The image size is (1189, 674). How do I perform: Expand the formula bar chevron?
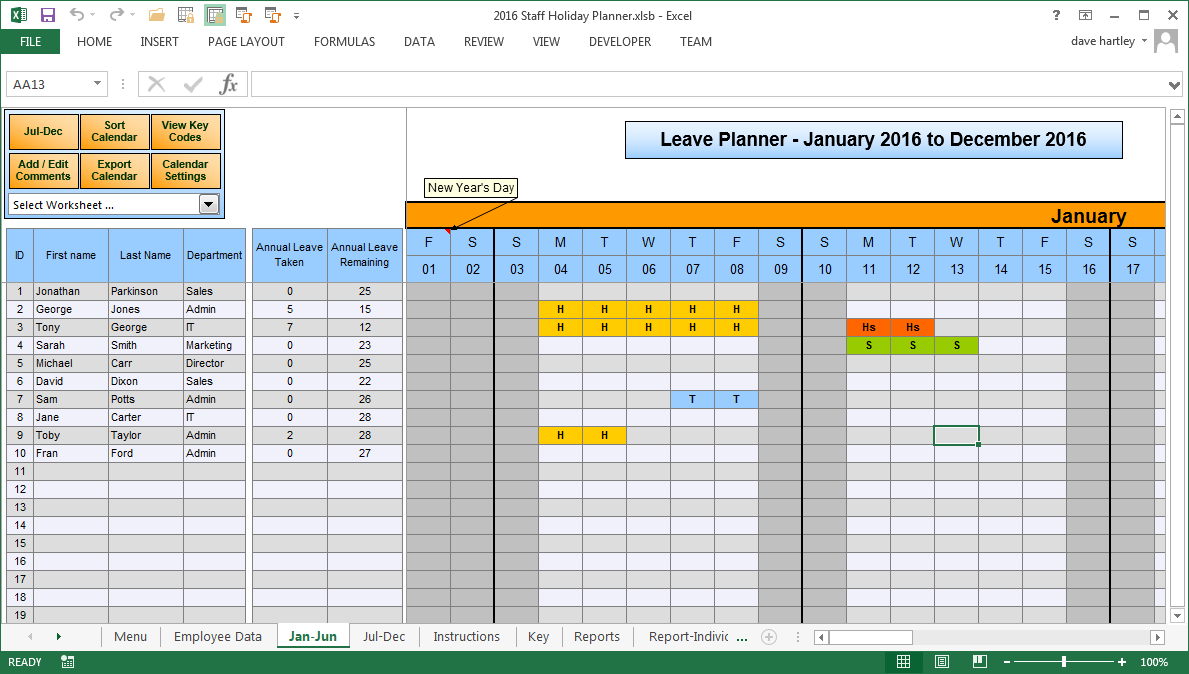click(1175, 85)
